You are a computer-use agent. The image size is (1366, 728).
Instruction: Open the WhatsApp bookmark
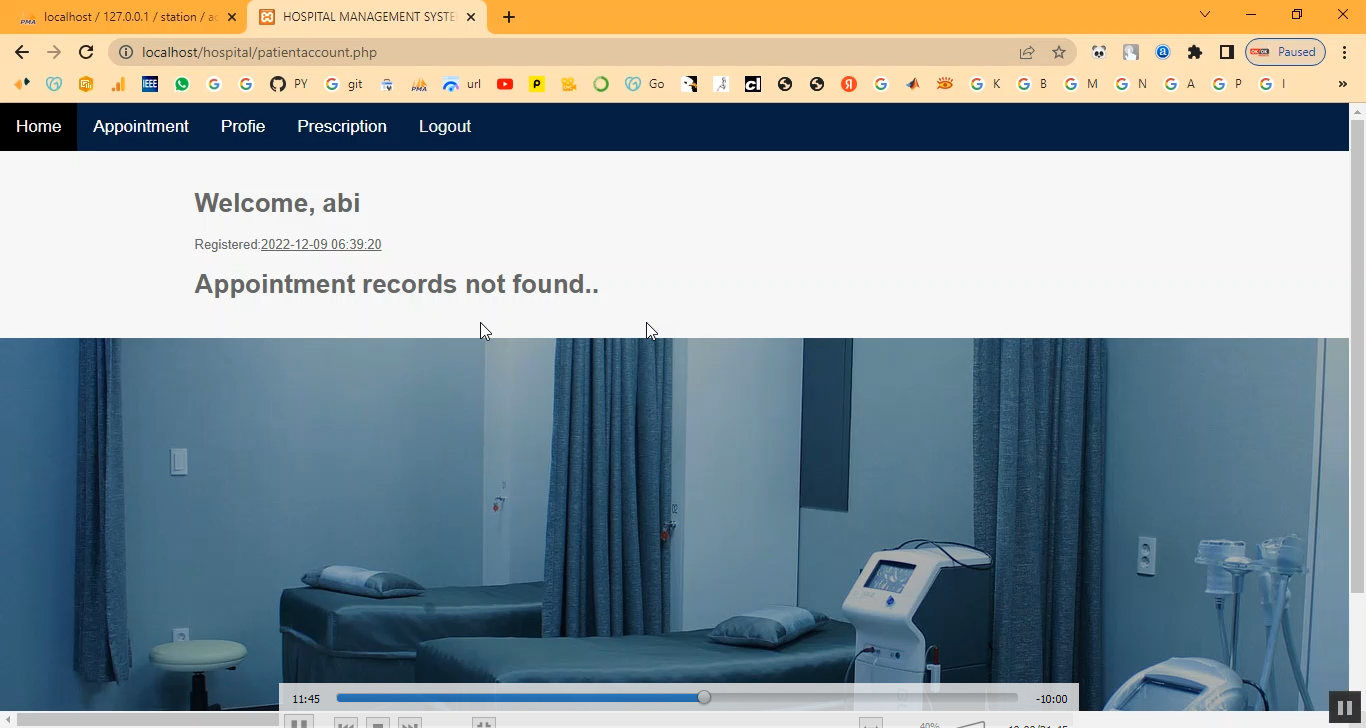click(x=181, y=85)
